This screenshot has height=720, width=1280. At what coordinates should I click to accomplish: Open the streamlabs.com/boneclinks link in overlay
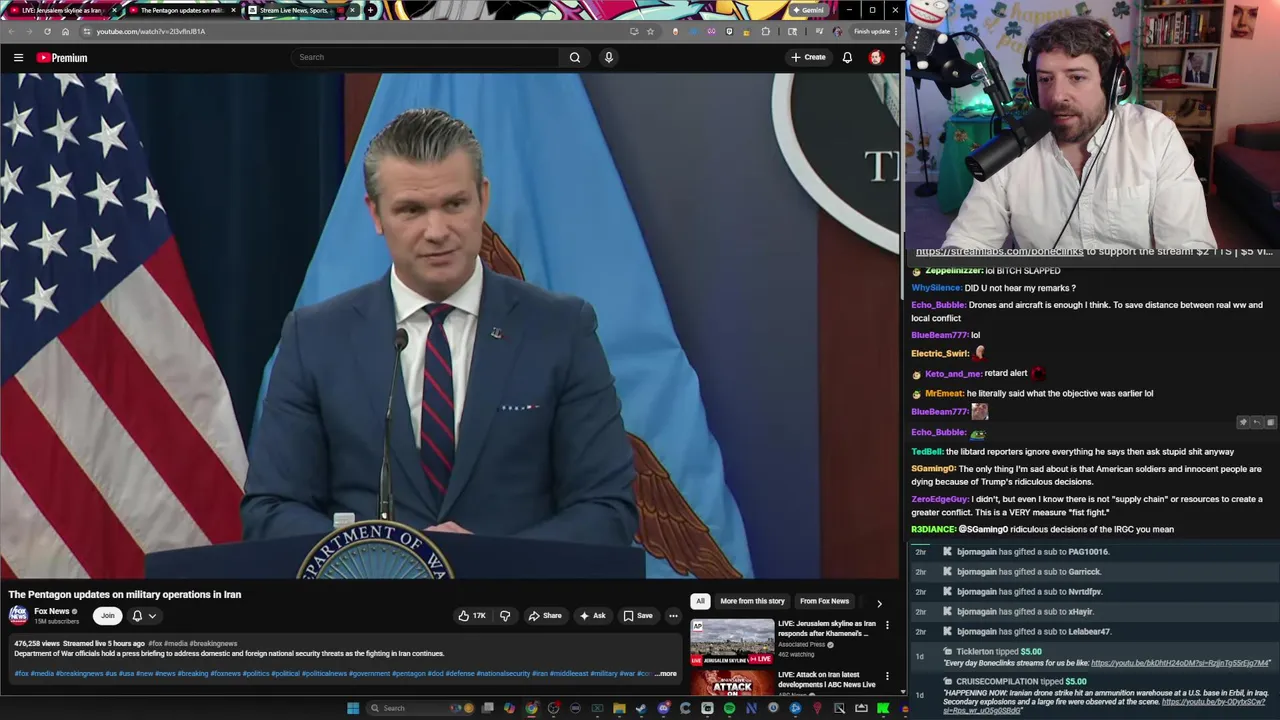pos(999,251)
